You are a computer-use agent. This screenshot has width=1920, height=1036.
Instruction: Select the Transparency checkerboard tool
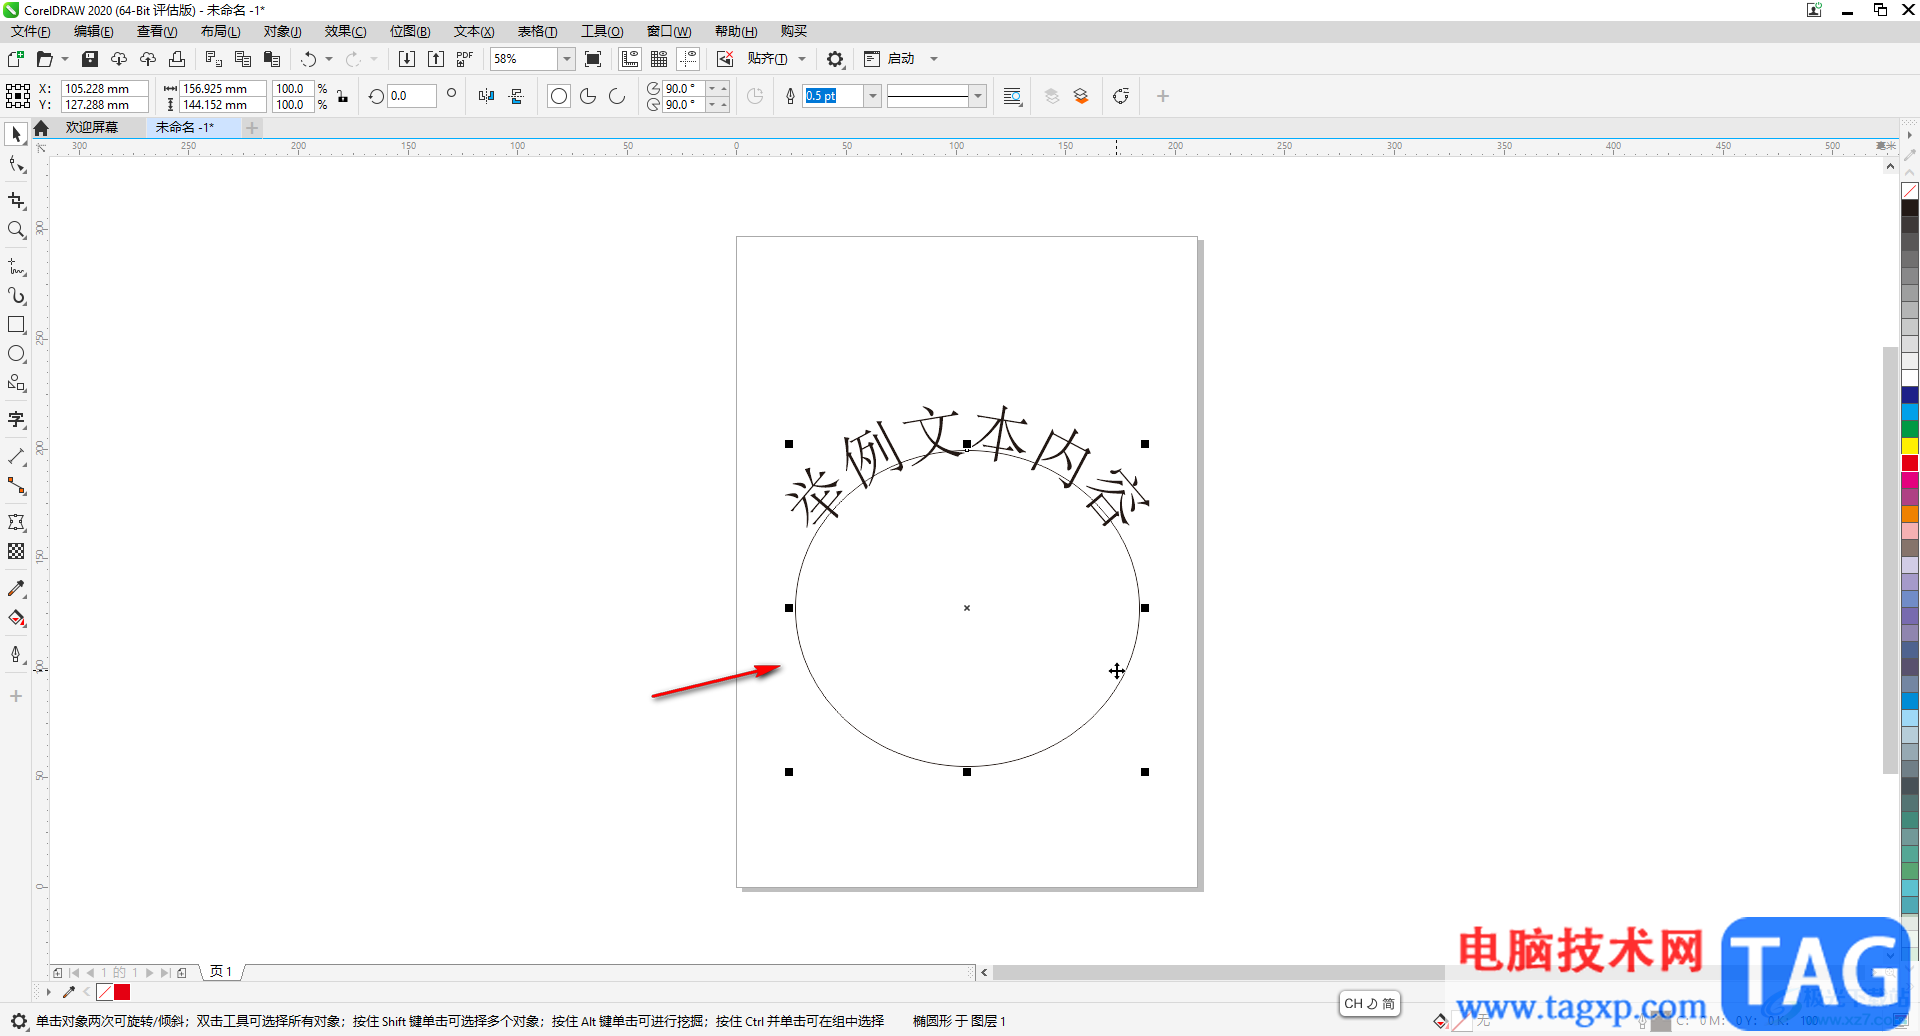click(16, 552)
